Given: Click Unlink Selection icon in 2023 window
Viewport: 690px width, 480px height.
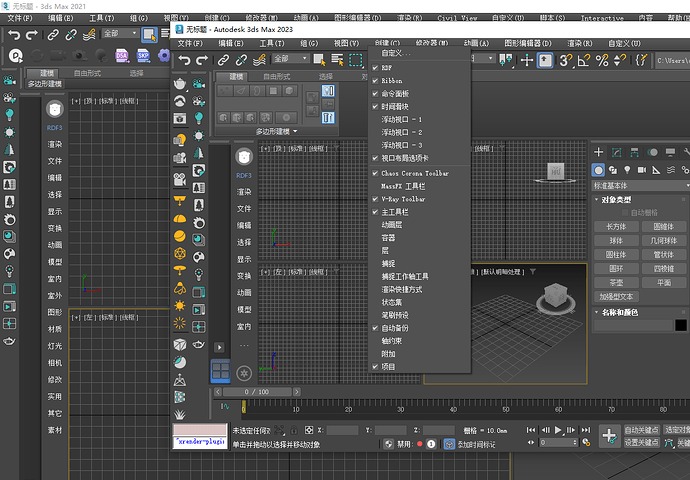Looking at the screenshot, I should pyautogui.click(x=241, y=60).
